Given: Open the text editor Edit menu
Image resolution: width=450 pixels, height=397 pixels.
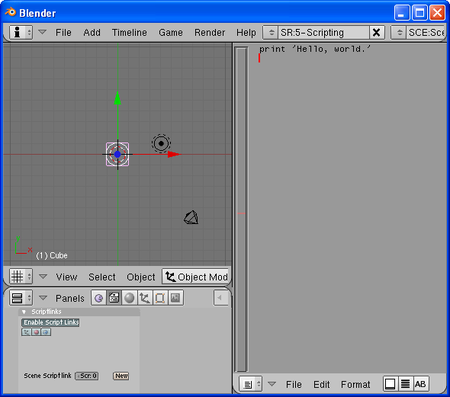Looking at the screenshot, I should pos(321,385).
